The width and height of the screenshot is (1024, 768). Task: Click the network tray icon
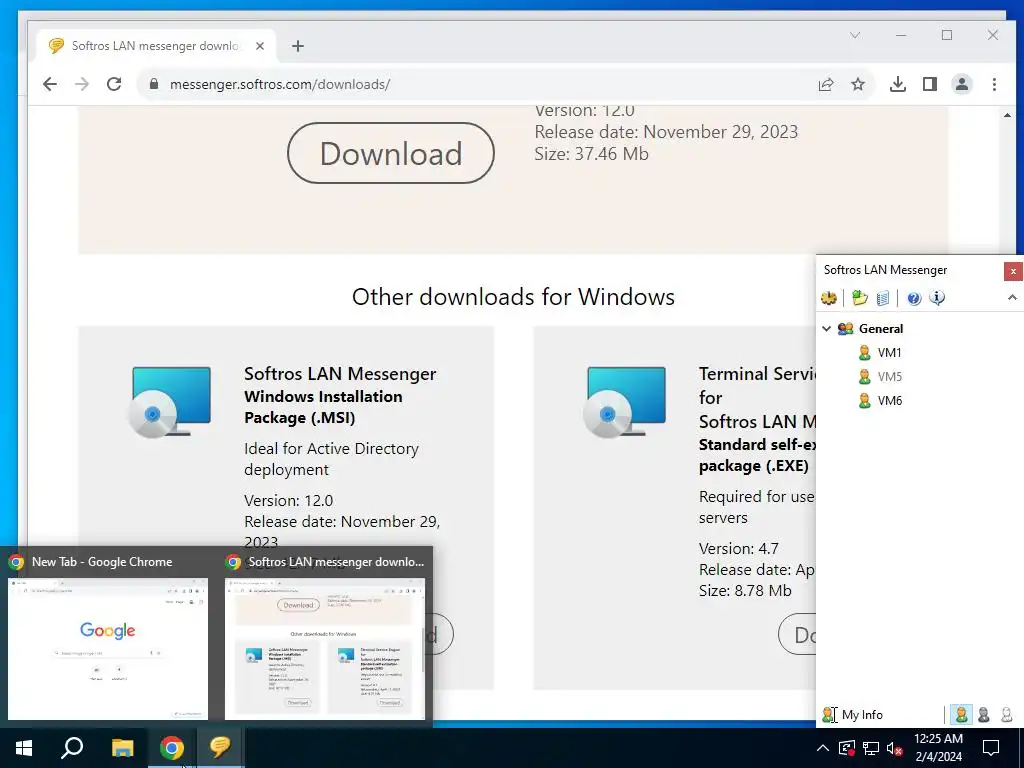(x=871, y=748)
